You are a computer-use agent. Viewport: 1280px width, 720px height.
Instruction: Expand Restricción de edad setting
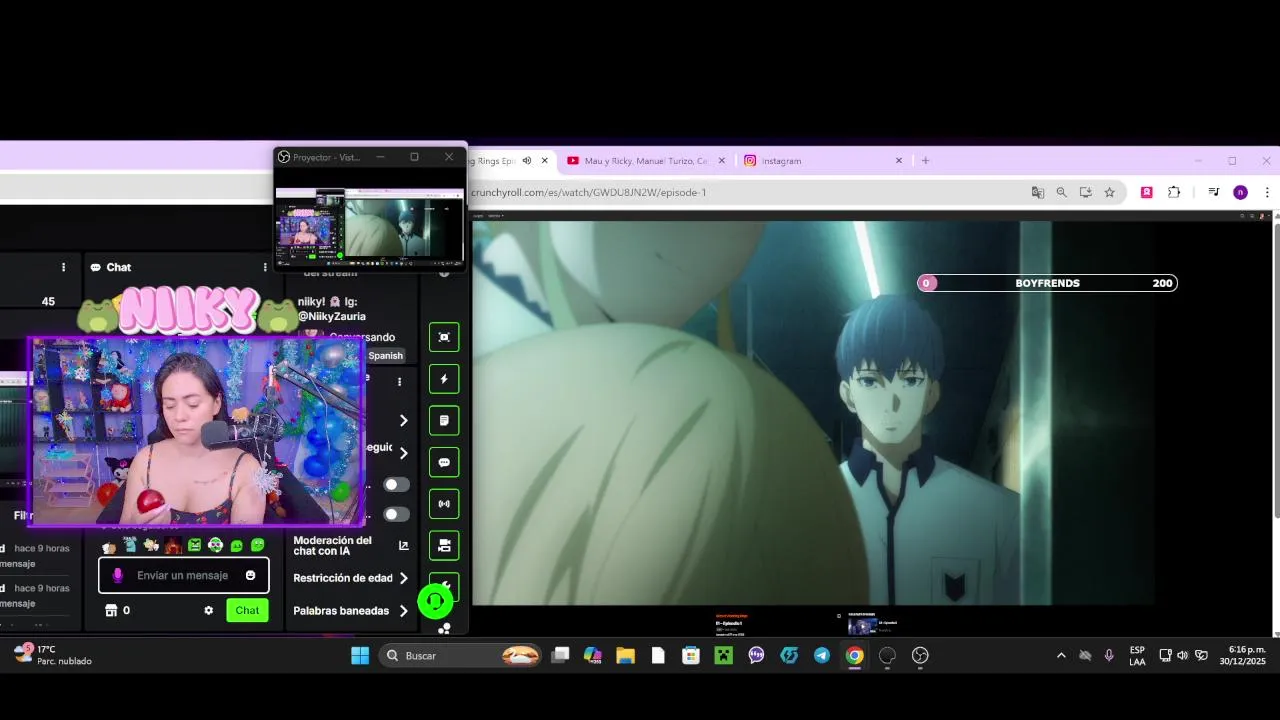404,578
